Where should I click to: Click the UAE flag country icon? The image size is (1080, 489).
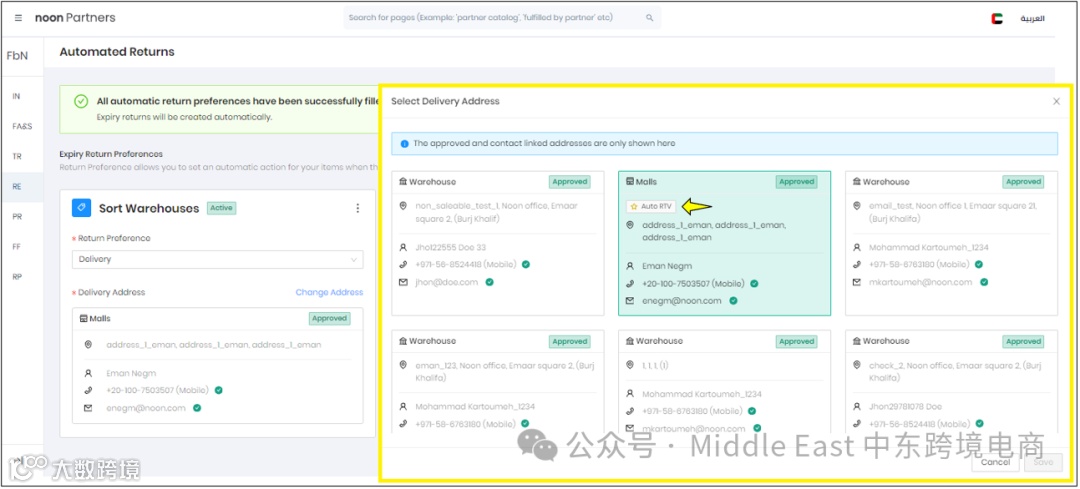[997, 19]
